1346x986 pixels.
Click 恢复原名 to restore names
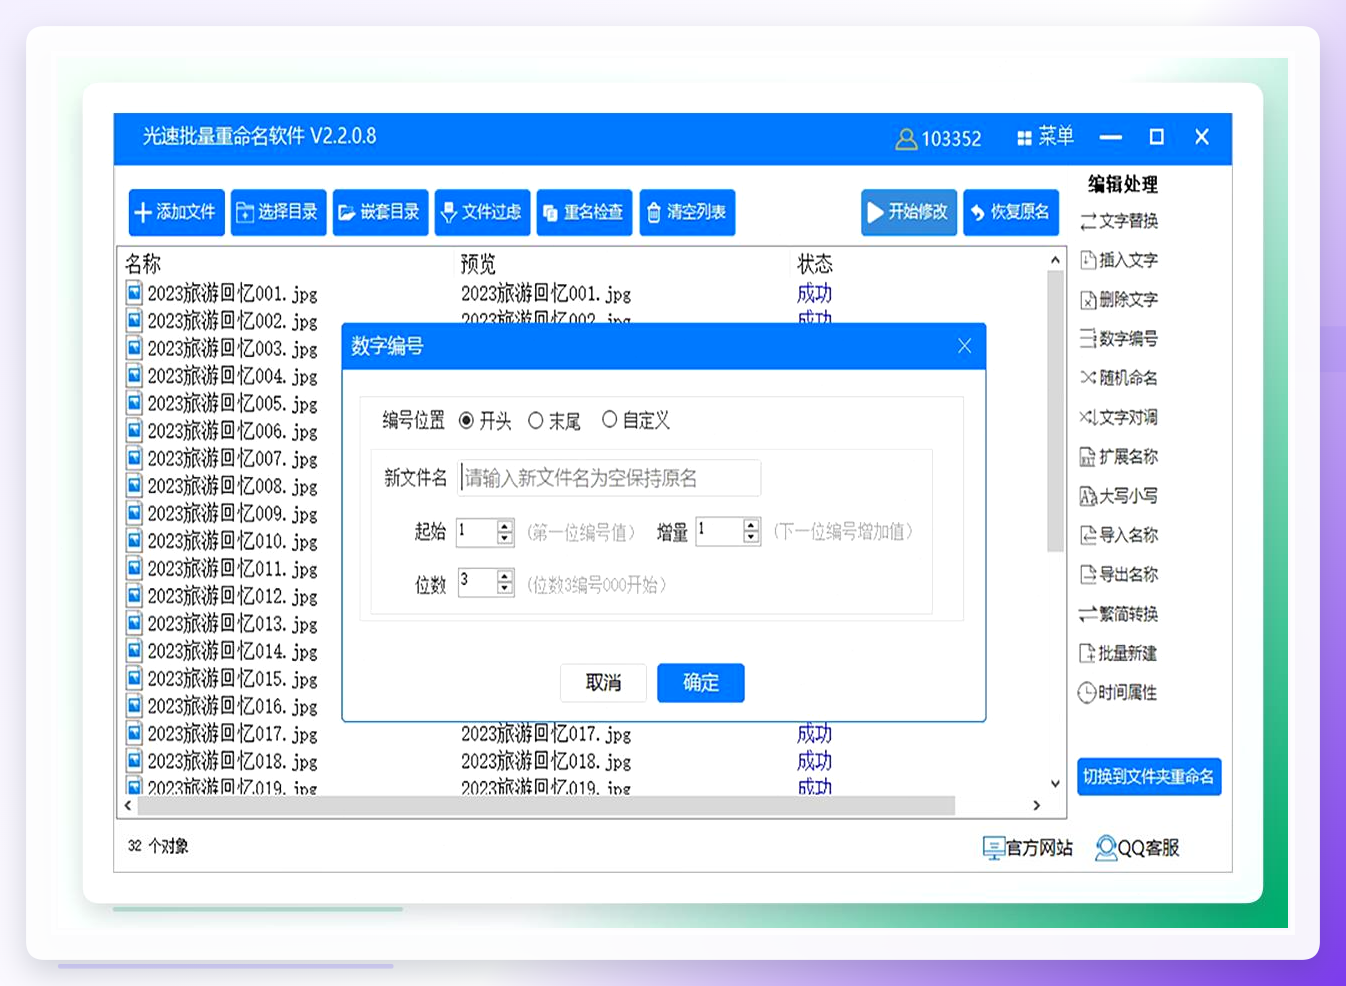click(x=1011, y=212)
